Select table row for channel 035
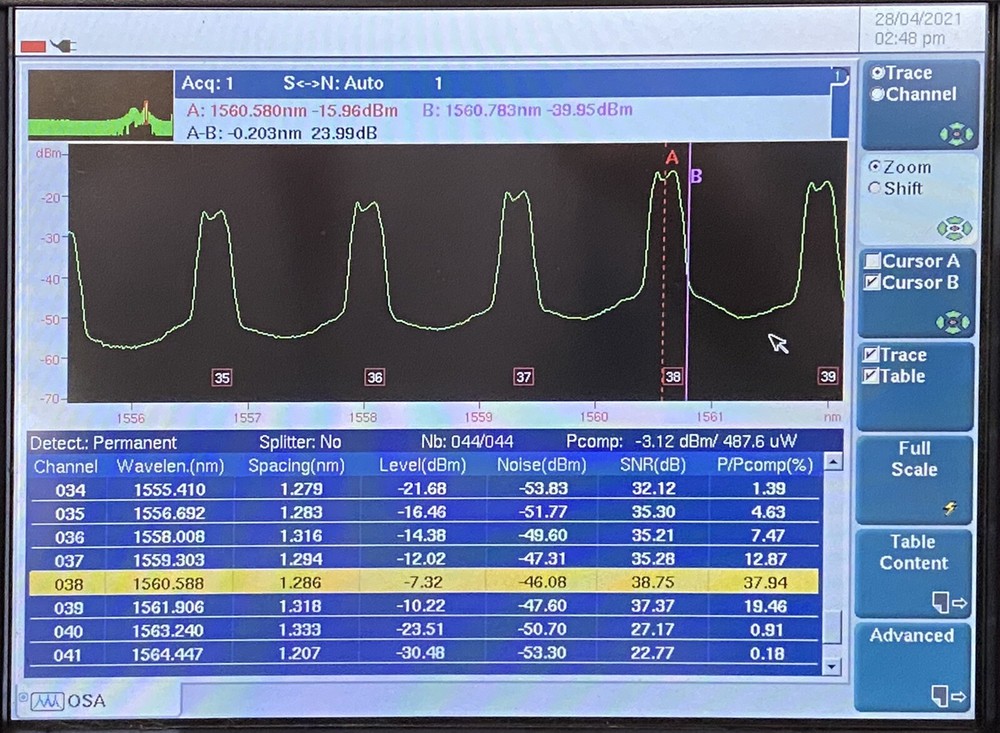Screen dimensions: 1000x733 tap(424, 513)
